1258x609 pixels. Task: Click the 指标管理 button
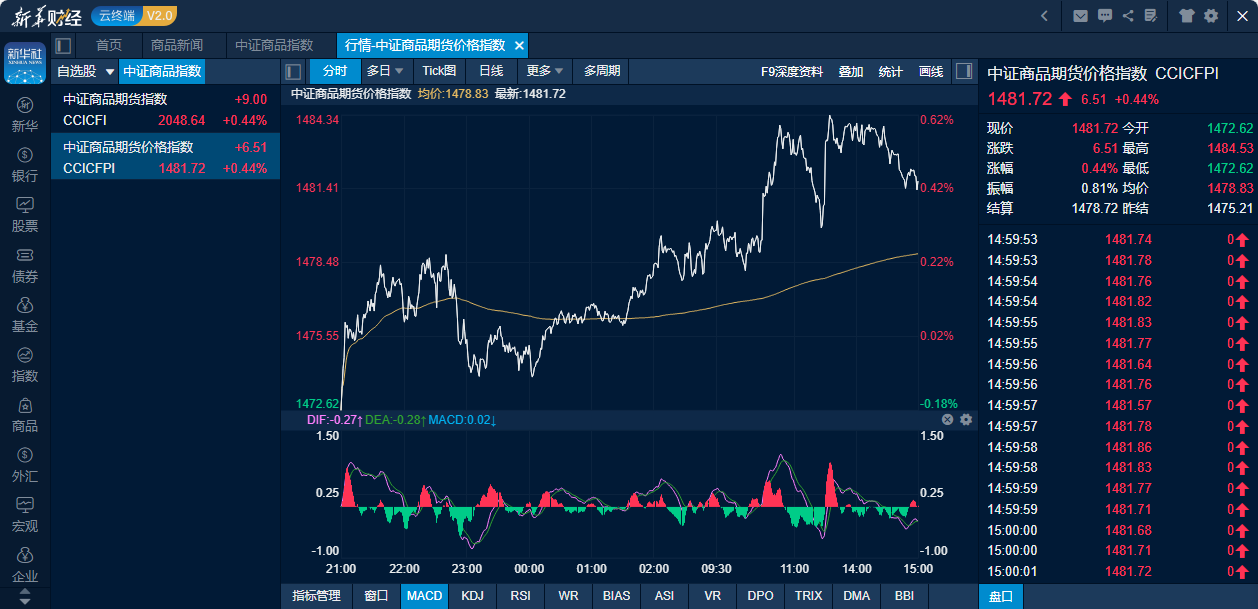click(x=316, y=596)
